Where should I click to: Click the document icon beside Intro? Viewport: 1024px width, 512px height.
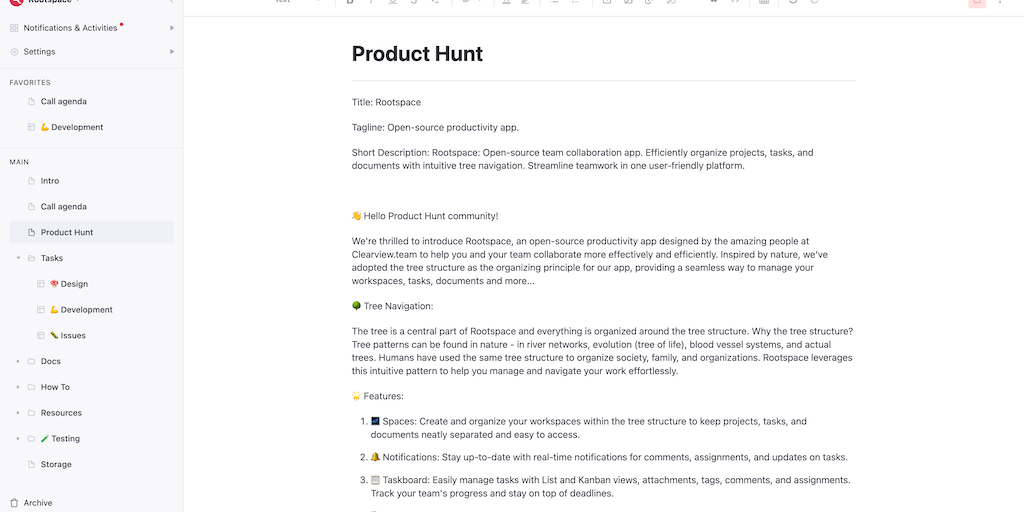click(32, 181)
